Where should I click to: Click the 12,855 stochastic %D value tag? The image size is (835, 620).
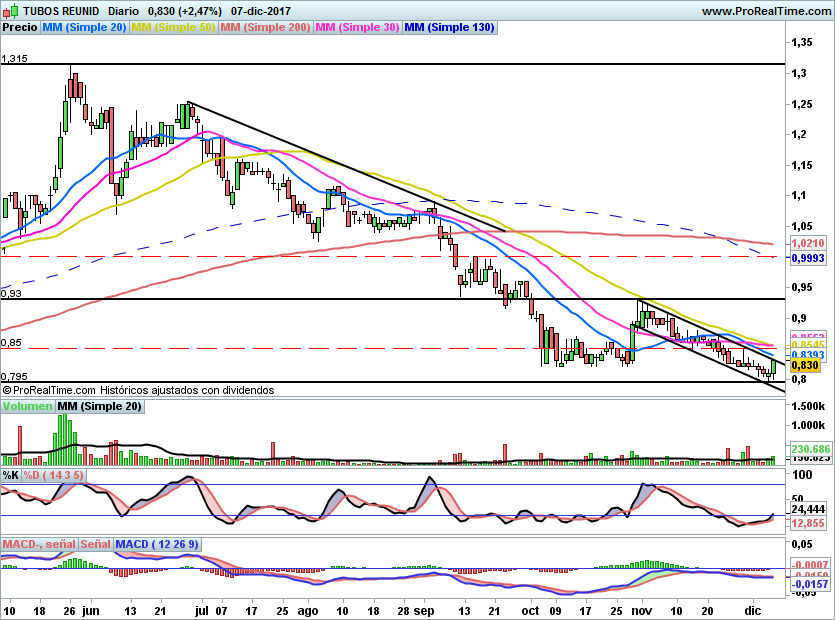(808, 524)
